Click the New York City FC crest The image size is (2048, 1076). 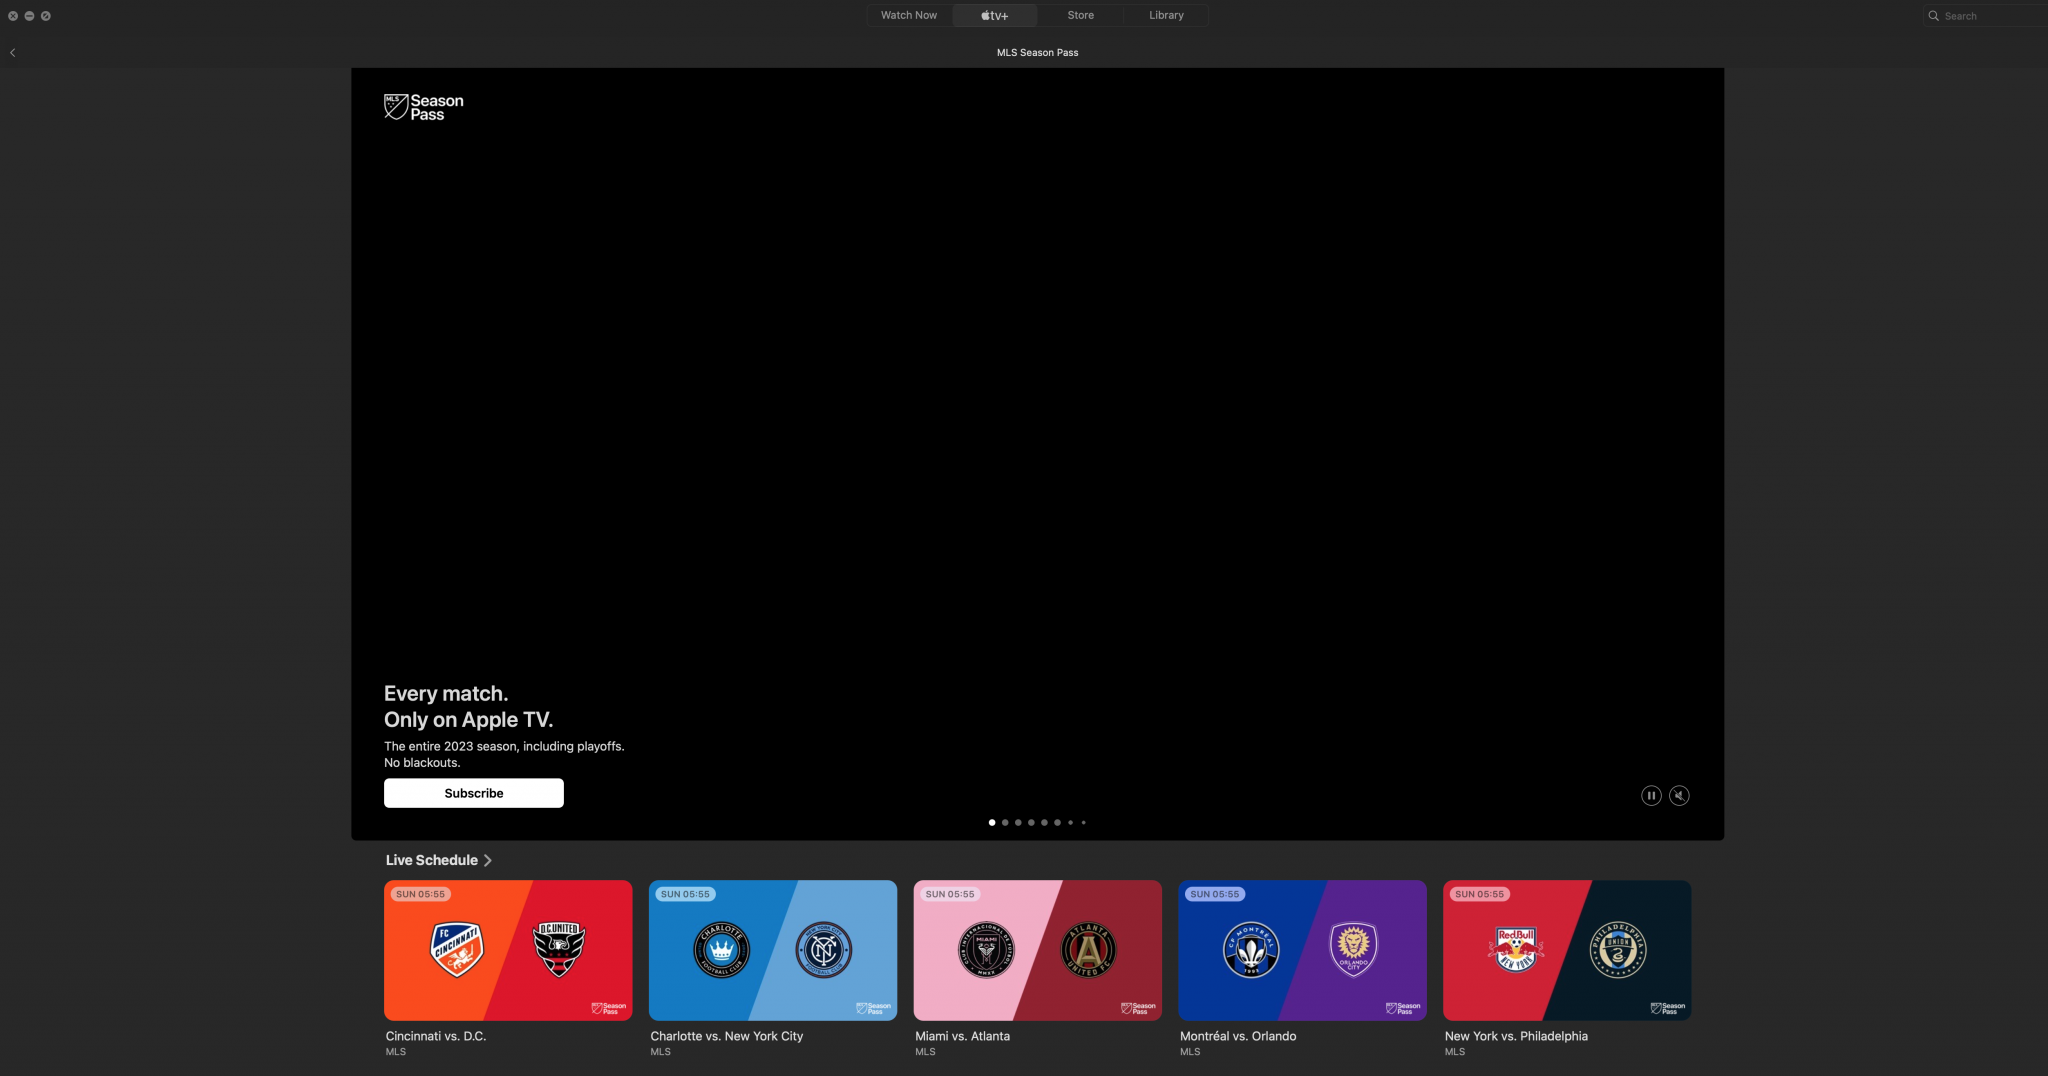coord(823,949)
